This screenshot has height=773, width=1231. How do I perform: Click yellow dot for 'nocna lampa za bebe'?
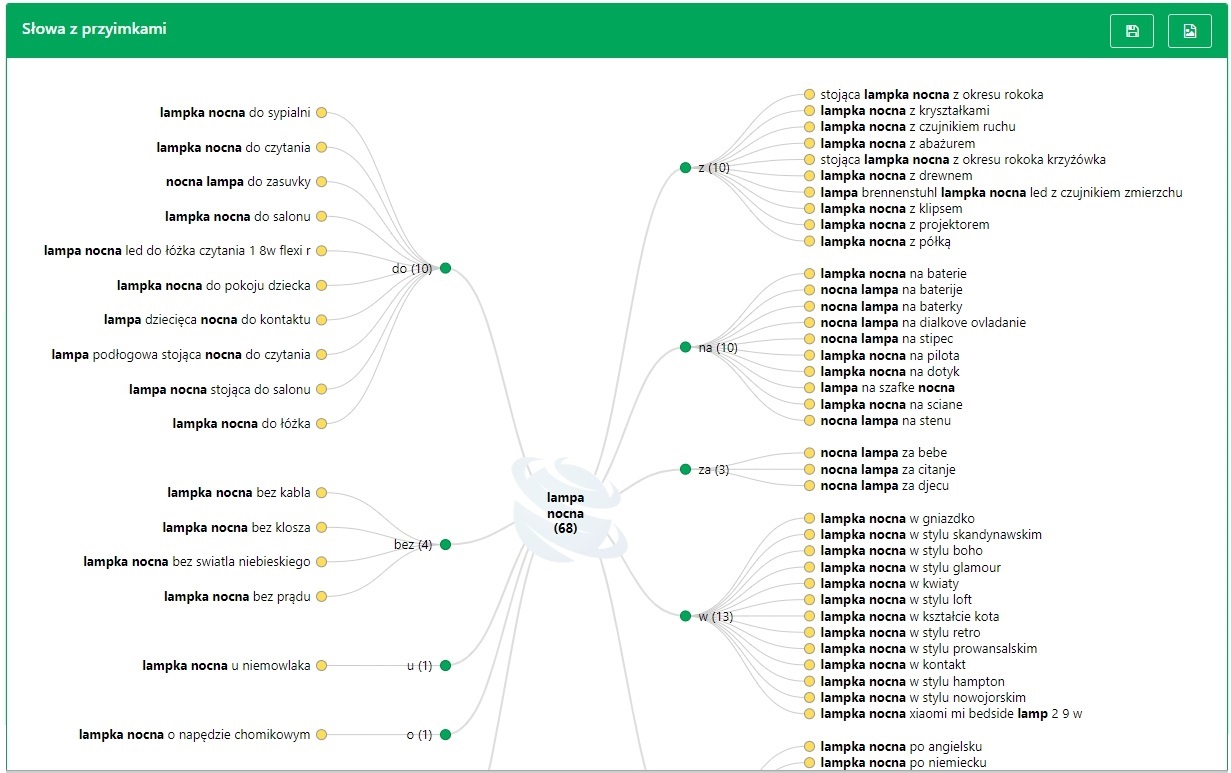click(810, 453)
